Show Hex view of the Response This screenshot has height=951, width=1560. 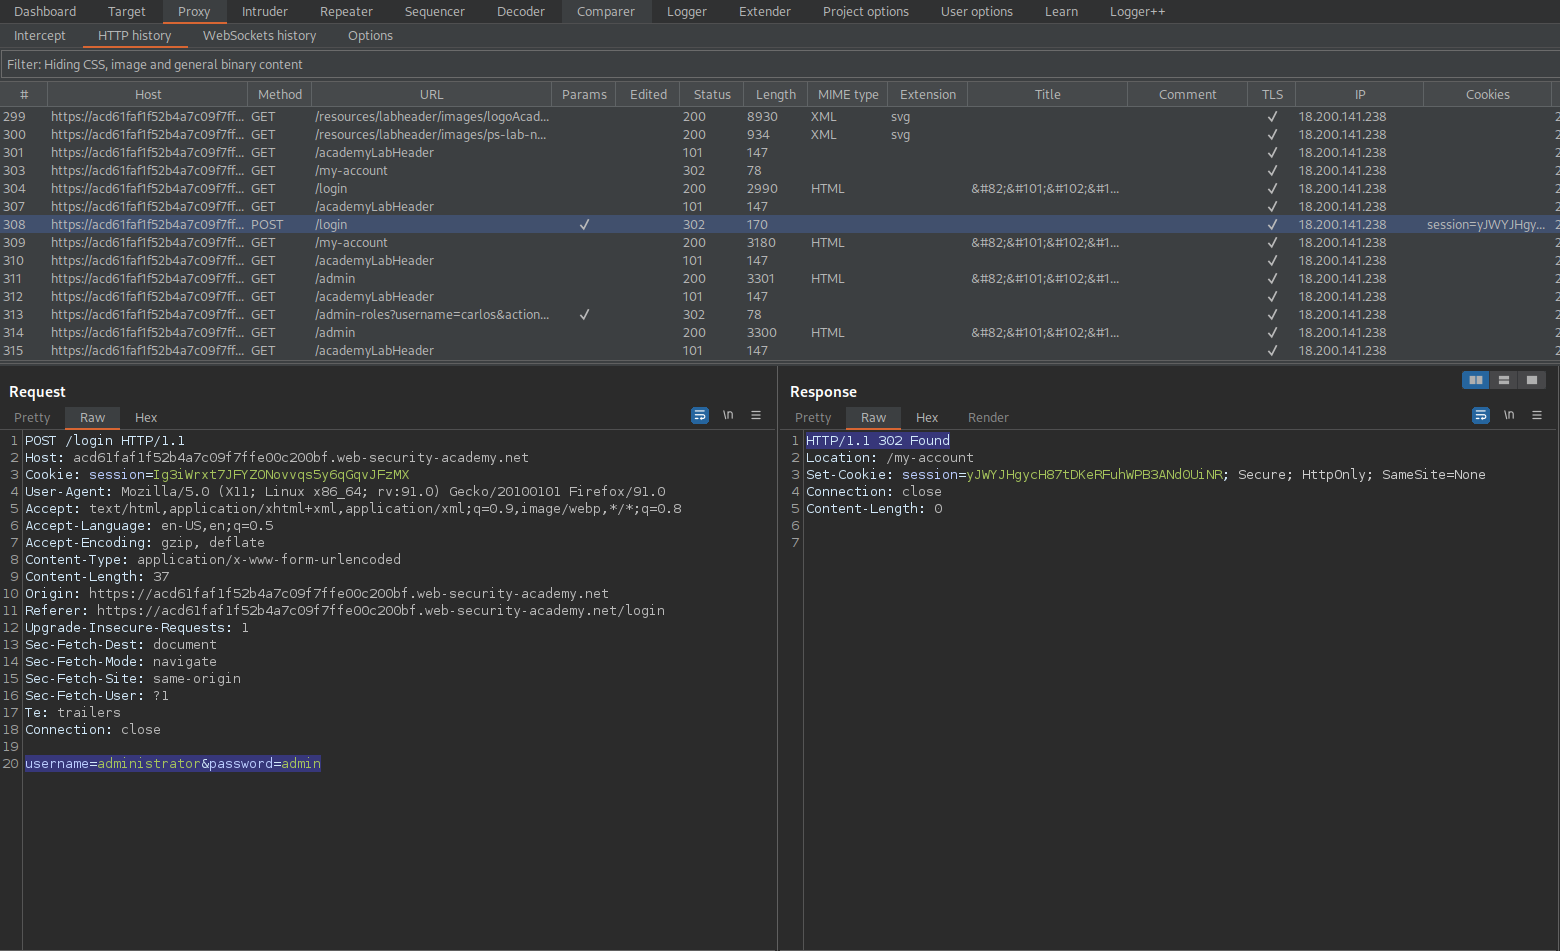pos(927,418)
